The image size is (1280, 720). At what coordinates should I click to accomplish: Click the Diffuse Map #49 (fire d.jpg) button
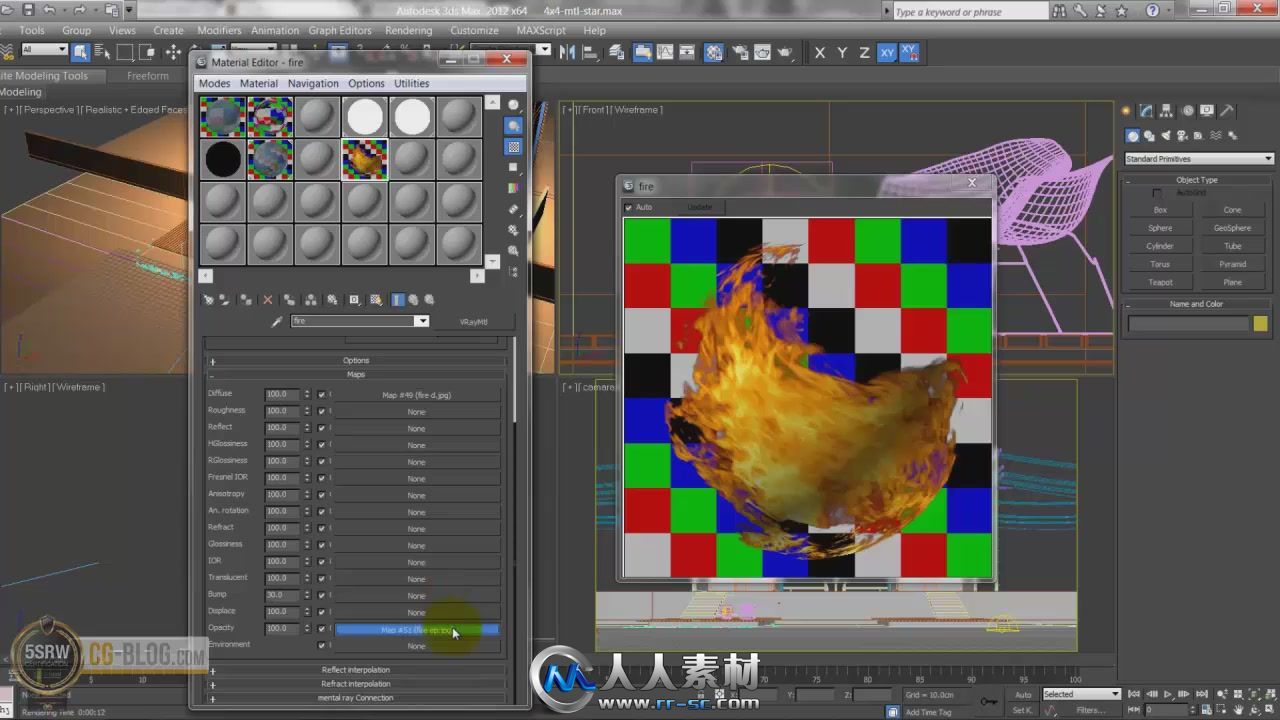pos(416,395)
